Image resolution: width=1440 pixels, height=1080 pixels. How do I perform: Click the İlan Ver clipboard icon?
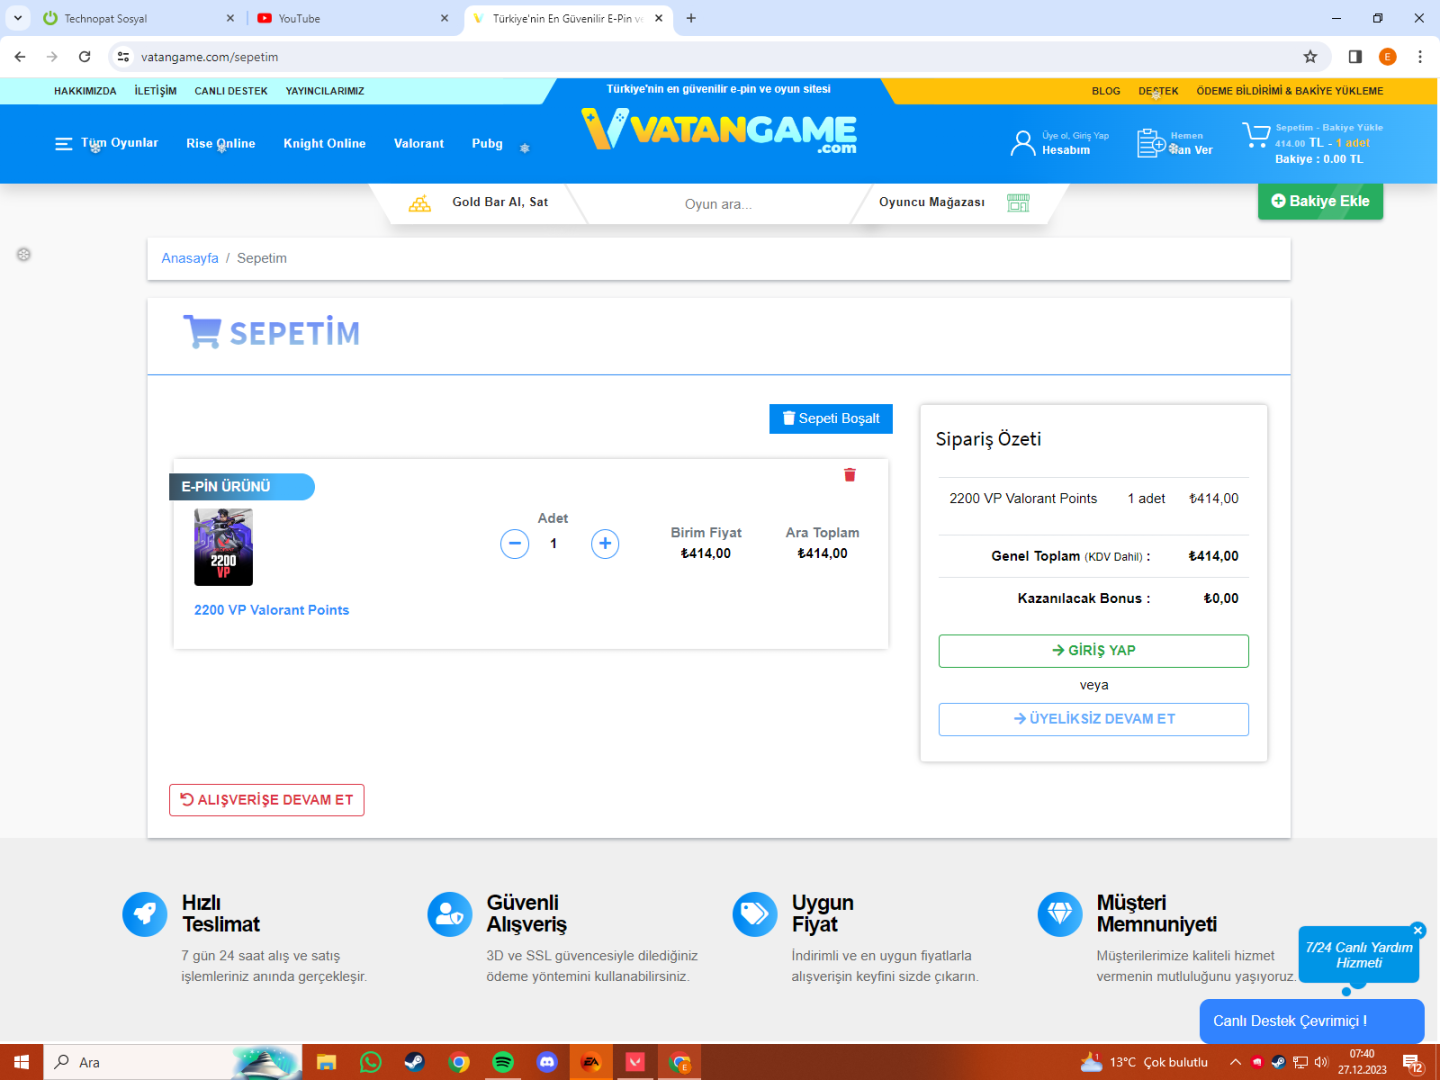(x=1151, y=143)
